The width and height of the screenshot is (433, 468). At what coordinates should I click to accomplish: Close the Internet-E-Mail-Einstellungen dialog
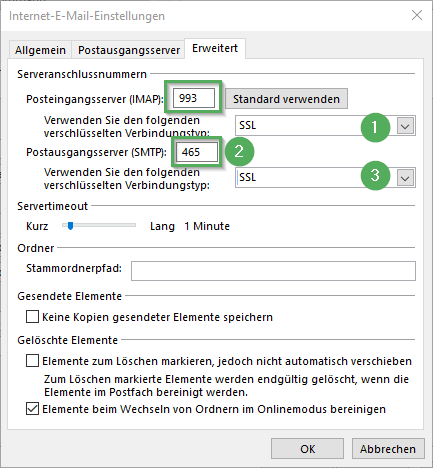tap(417, 15)
